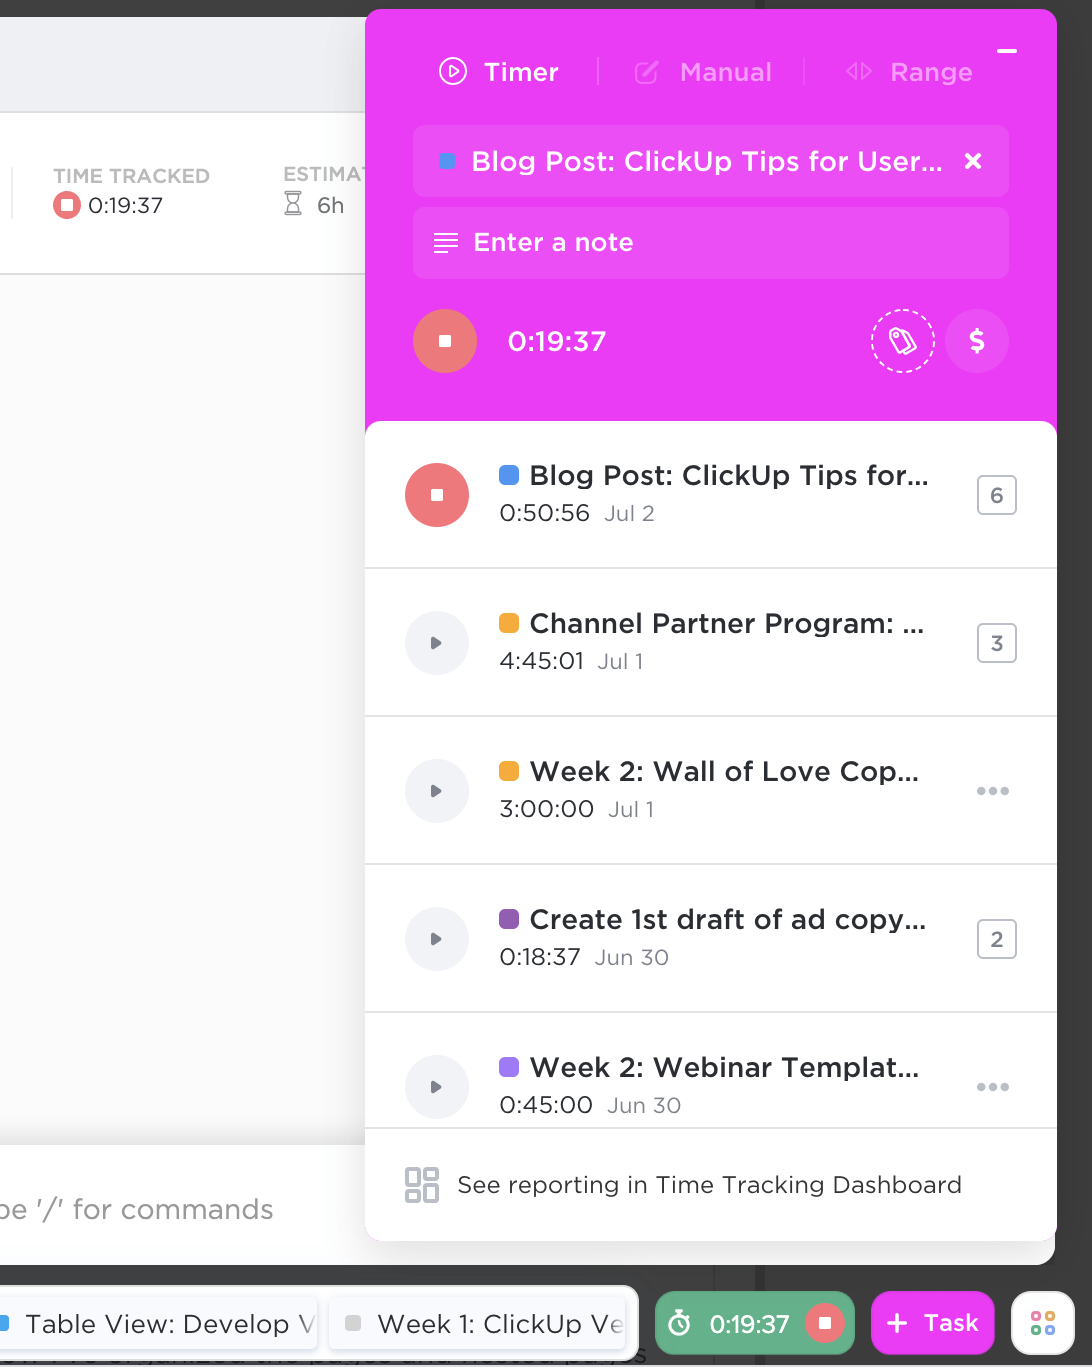This screenshot has width=1092, height=1371.
Task: Stop timer from the green bottom bar
Action: click(825, 1323)
